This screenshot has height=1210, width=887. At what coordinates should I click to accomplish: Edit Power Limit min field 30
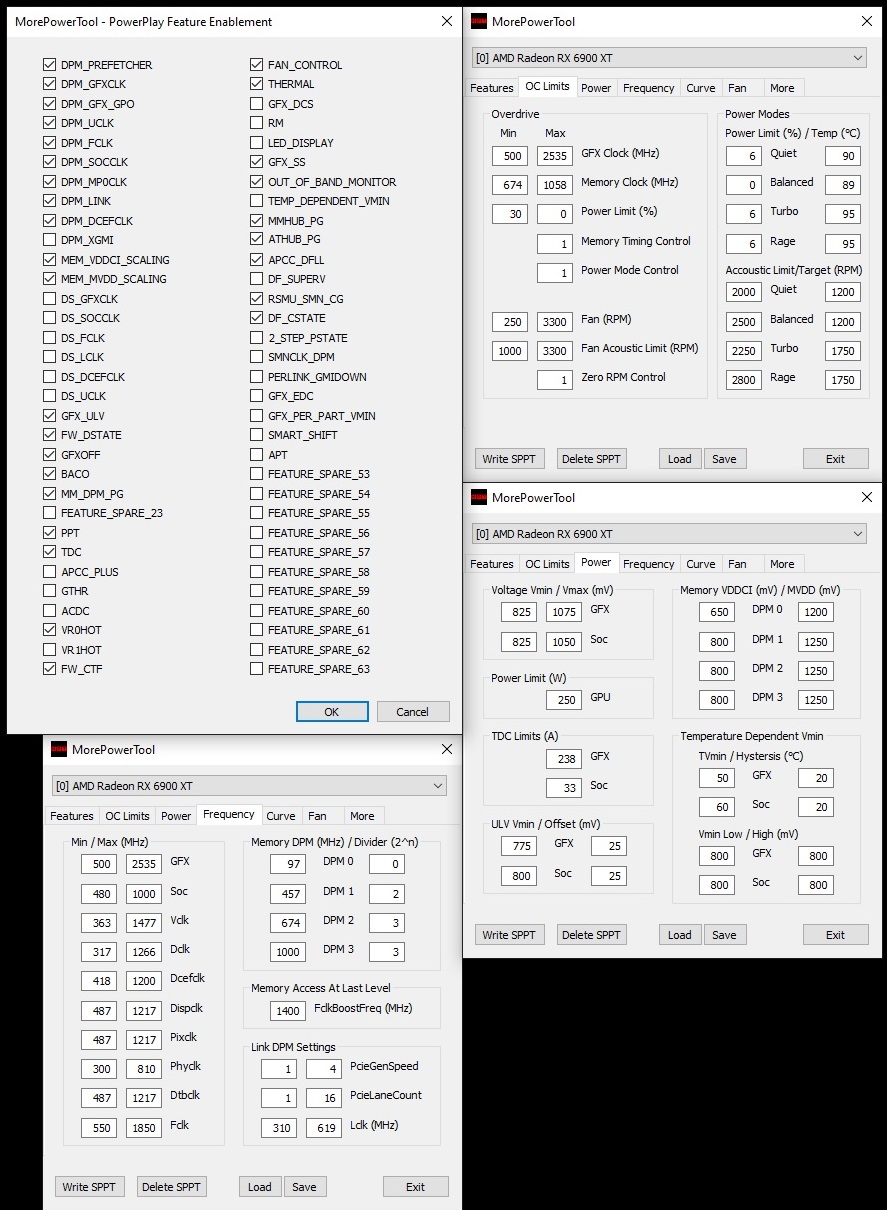coord(510,214)
